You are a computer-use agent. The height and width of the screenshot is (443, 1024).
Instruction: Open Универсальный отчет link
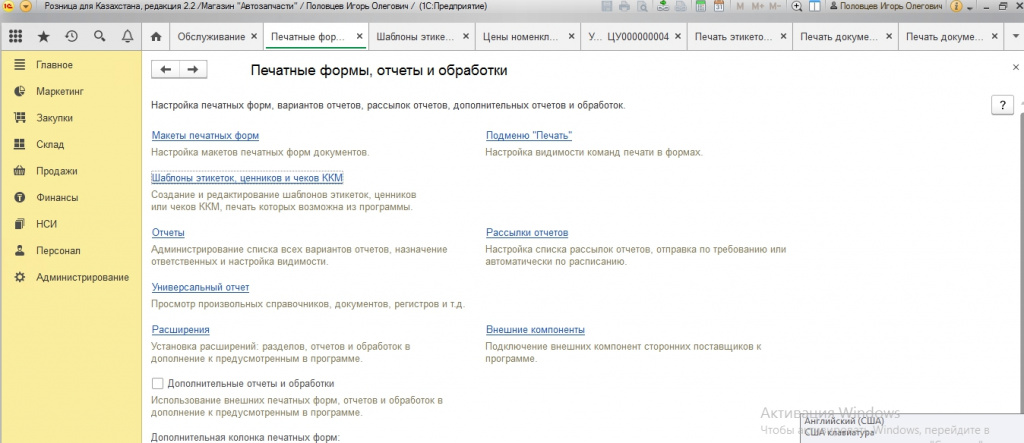pyautogui.click(x=200, y=287)
